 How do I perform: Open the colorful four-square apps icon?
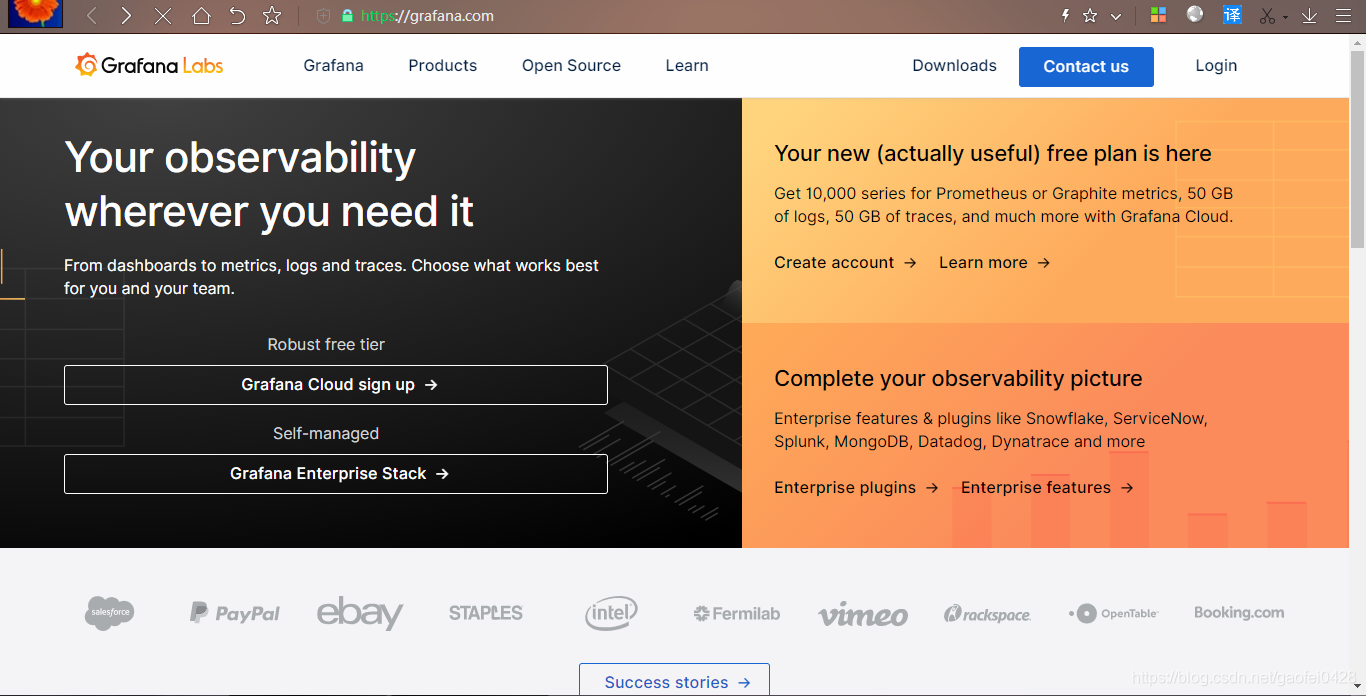click(x=1158, y=15)
